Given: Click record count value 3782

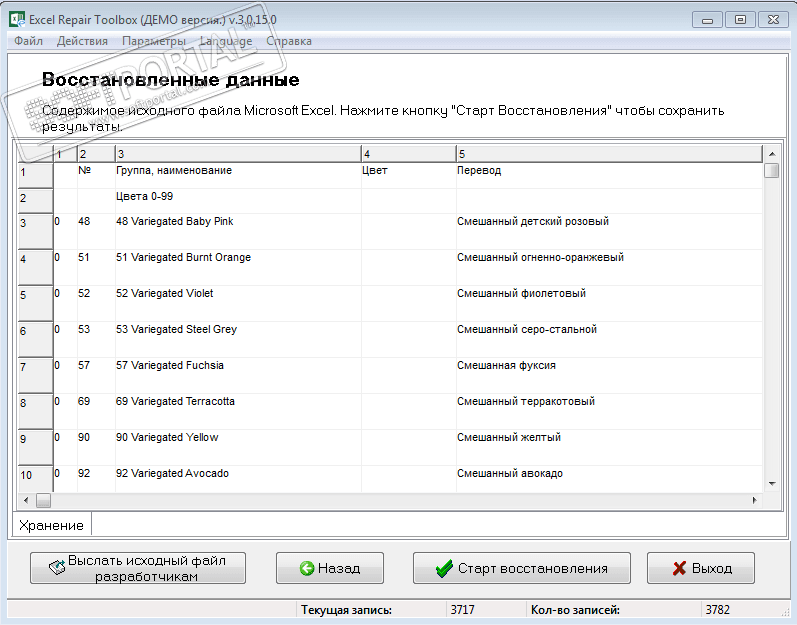Looking at the screenshot, I should [718, 609].
